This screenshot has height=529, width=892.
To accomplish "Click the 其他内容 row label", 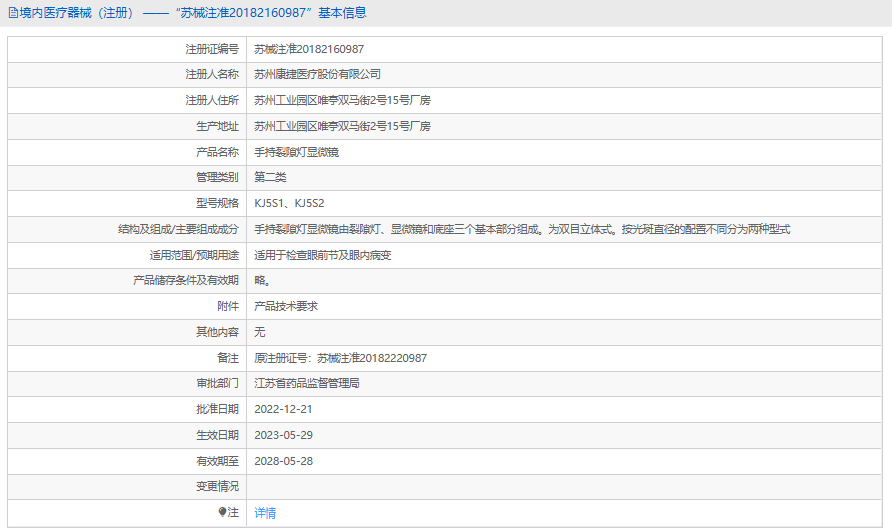I will [x=217, y=332].
